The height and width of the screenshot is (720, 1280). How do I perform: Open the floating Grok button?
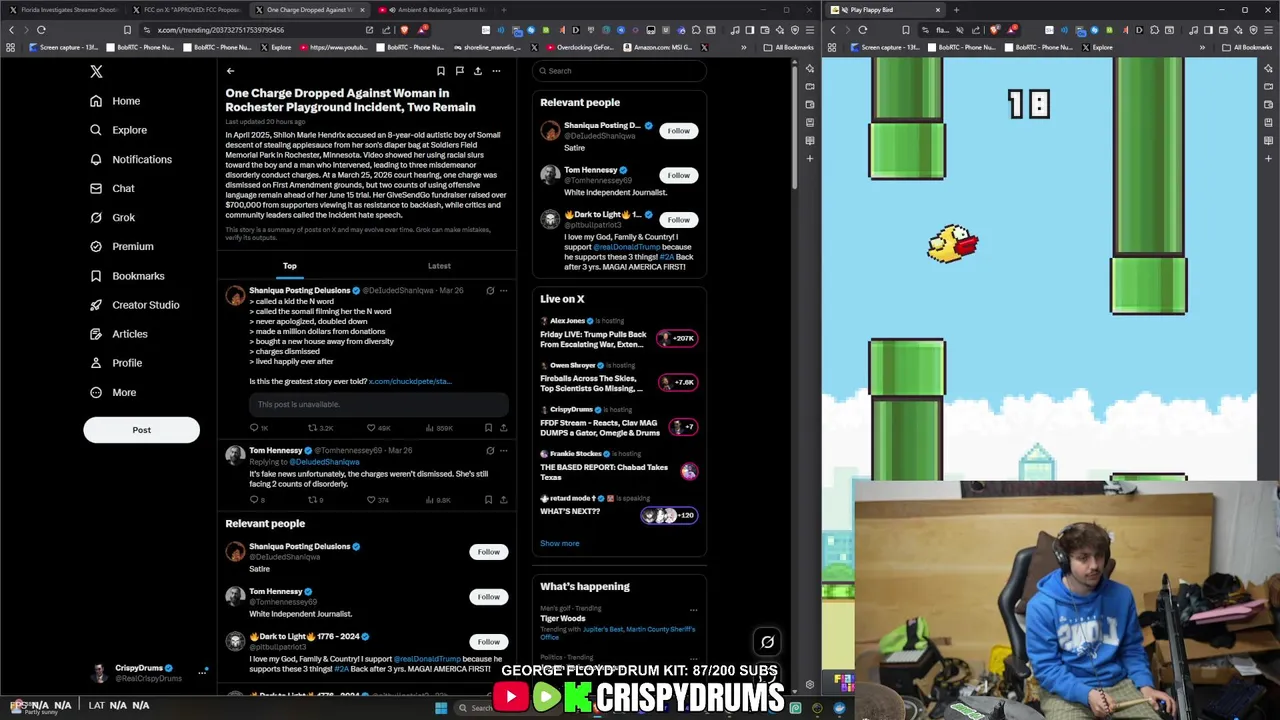point(767,642)
